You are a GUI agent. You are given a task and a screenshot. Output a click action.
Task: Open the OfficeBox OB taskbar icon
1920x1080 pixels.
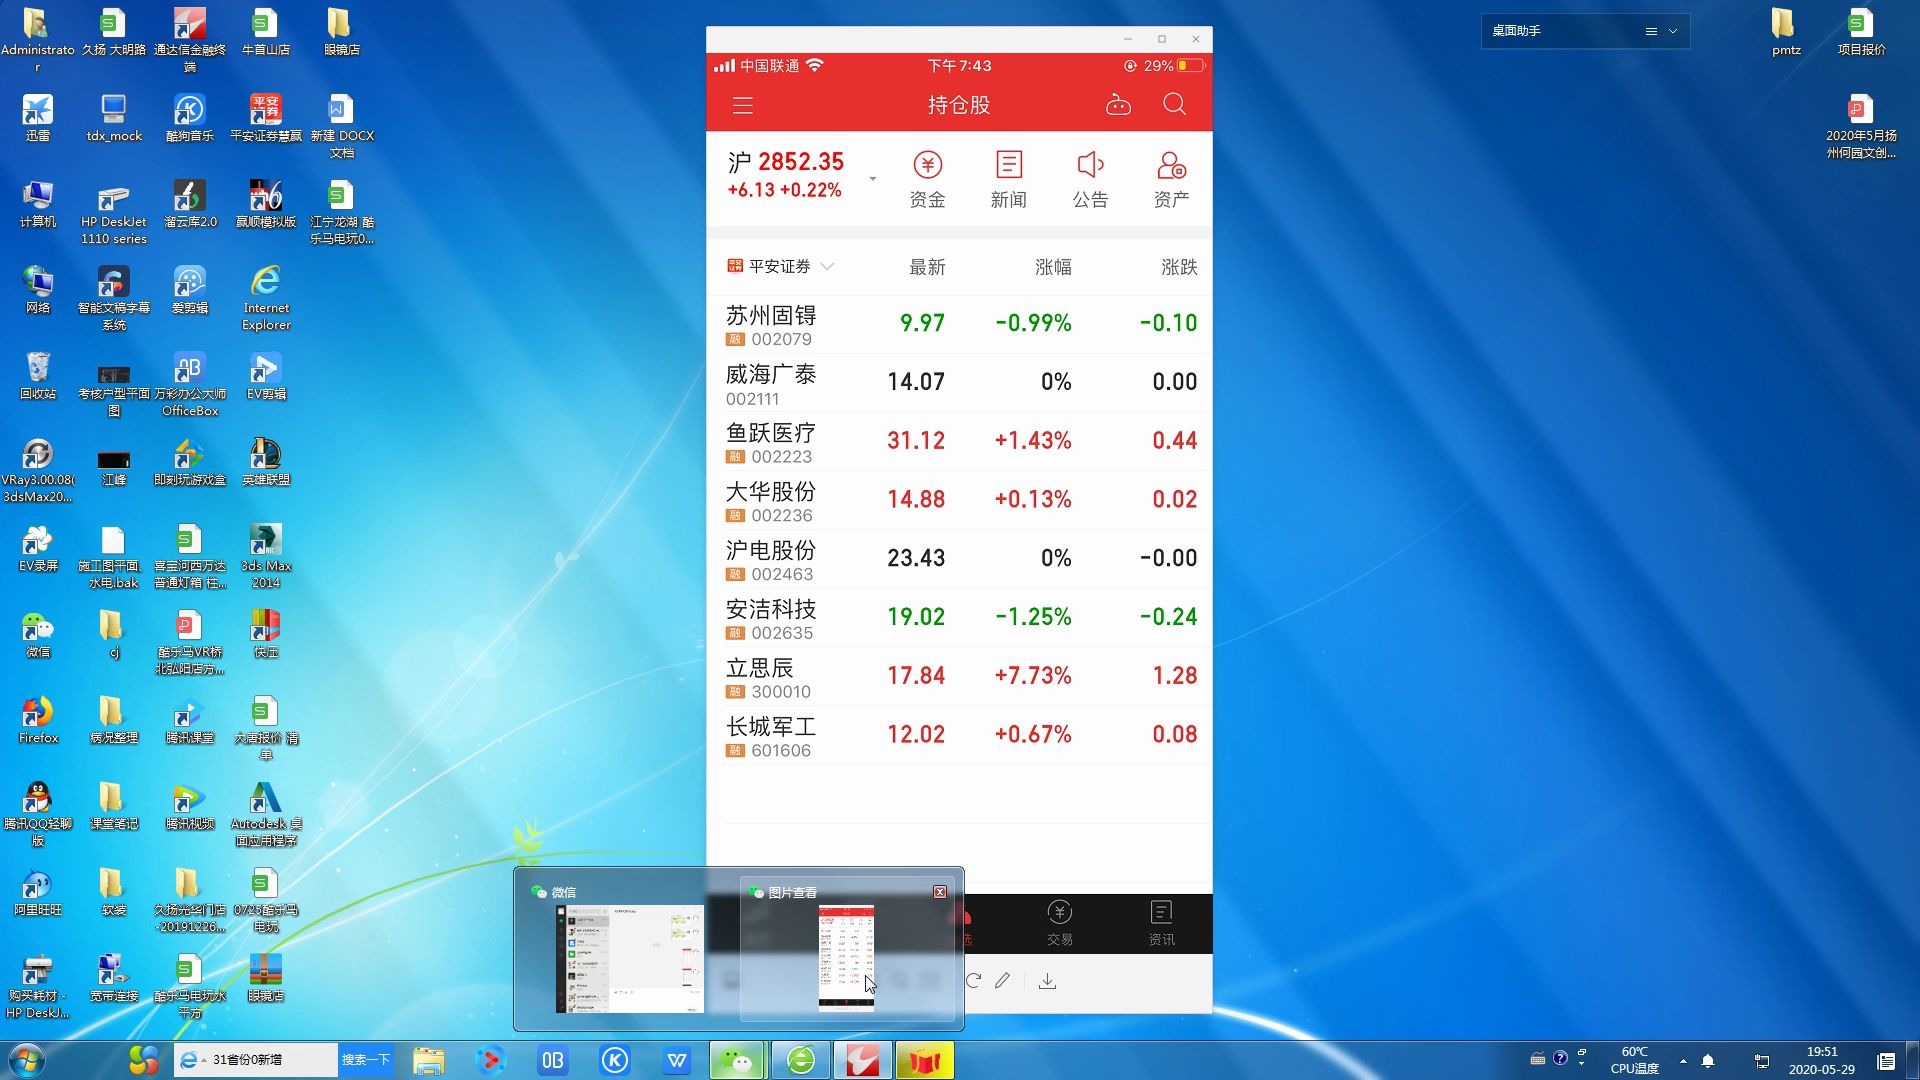coord(553,1060)
